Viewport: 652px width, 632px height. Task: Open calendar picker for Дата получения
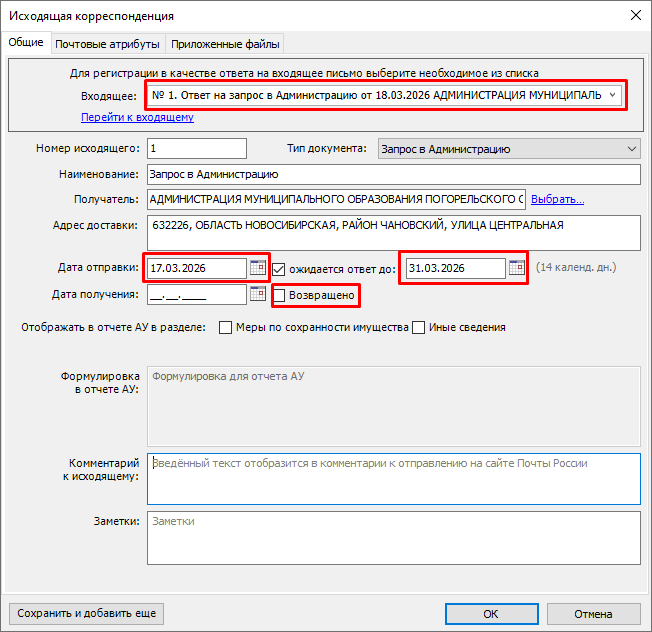pyautogui.click(x=257, y=295)
